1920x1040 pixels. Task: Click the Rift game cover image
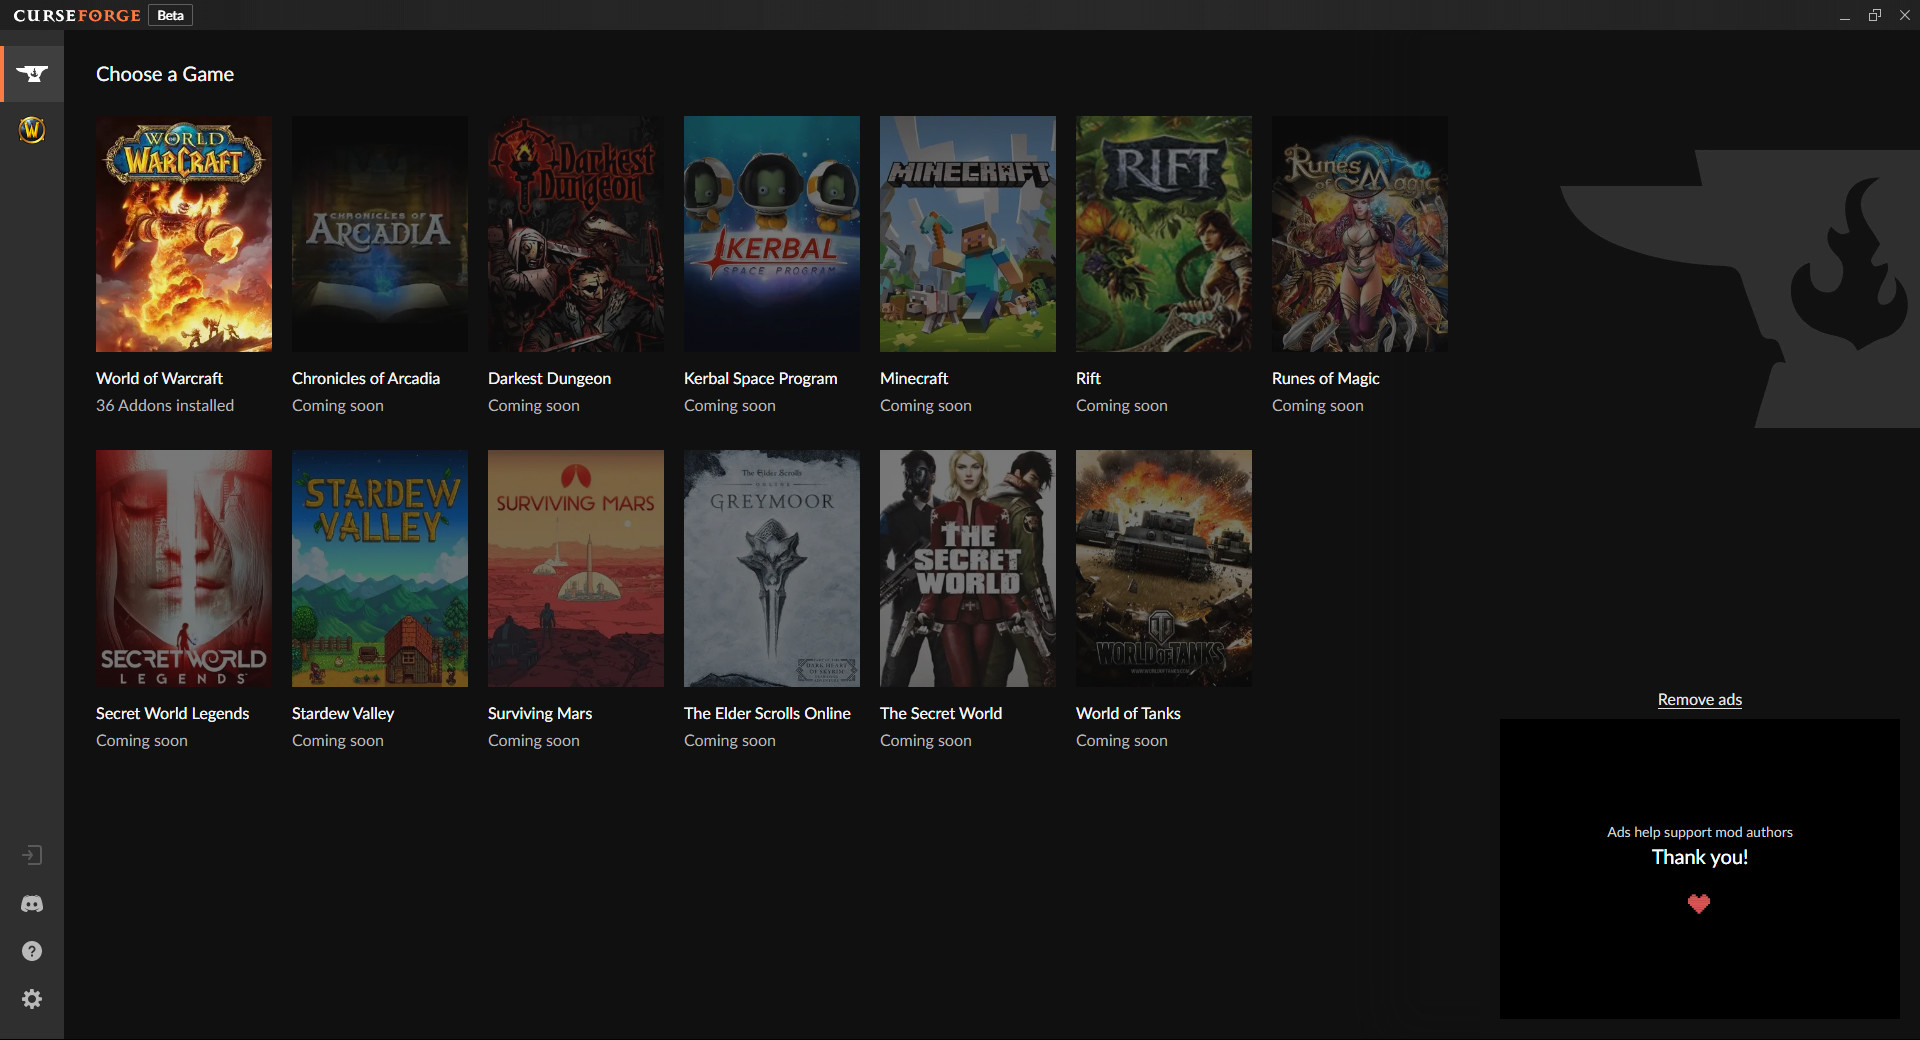1163,234
